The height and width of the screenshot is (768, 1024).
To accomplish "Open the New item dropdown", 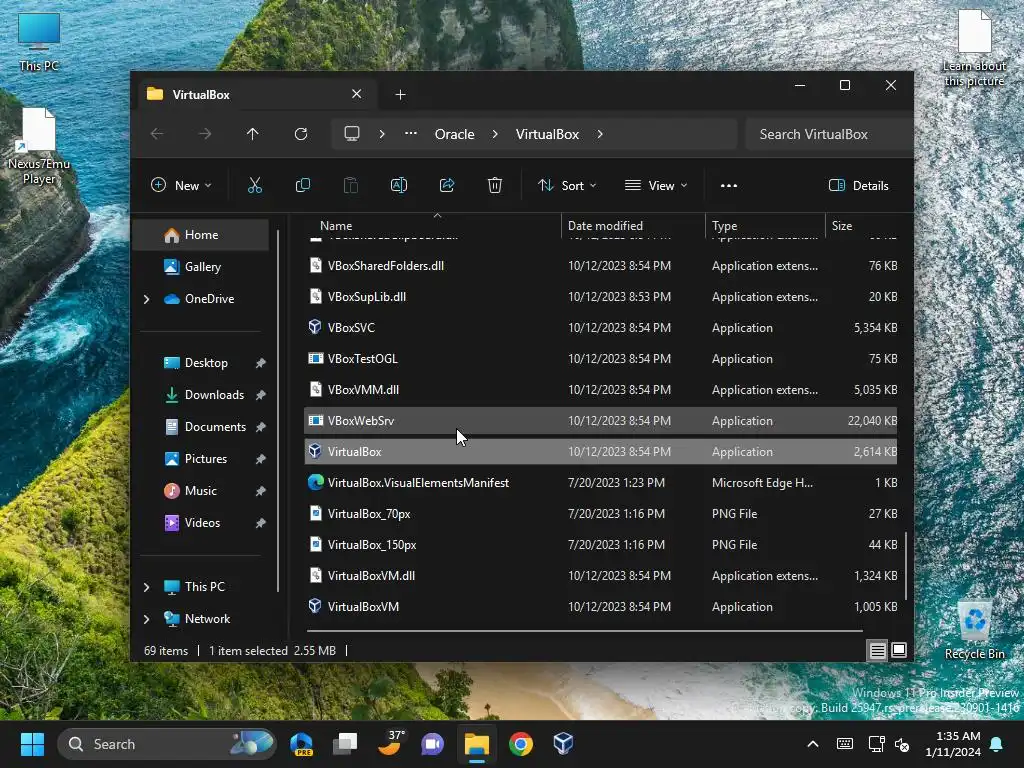I will (x=182, y=185).
